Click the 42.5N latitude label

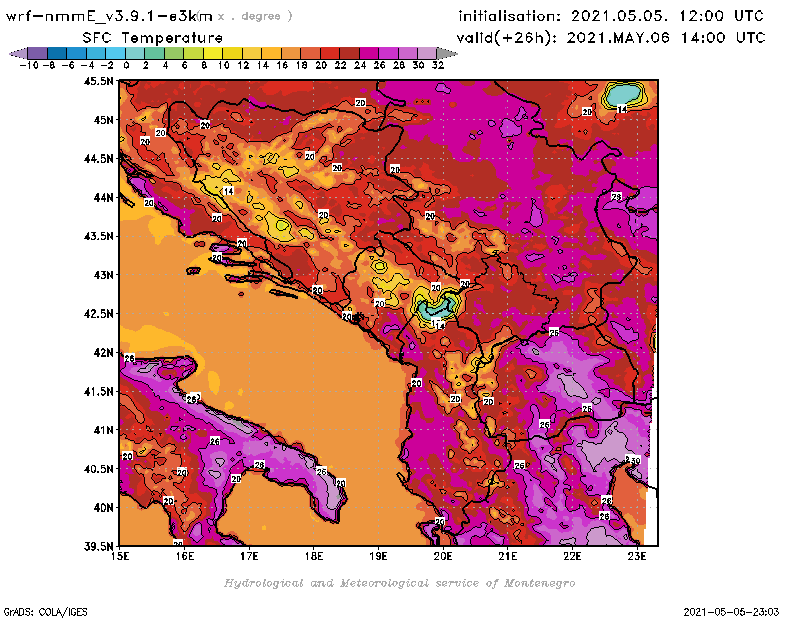(x=98, y=314)
